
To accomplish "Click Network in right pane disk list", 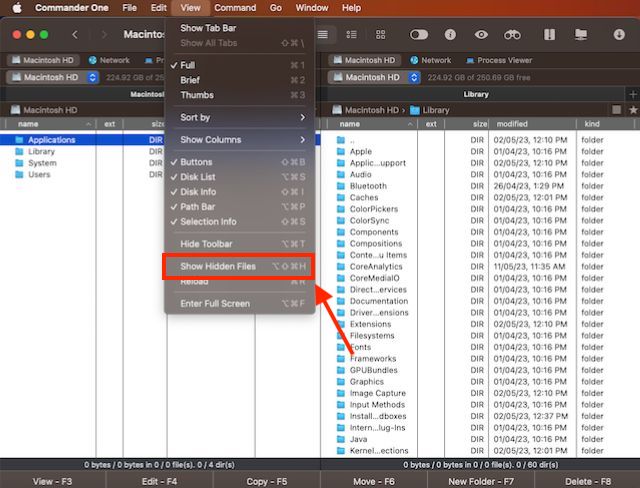I will click(x=431, y=60).
